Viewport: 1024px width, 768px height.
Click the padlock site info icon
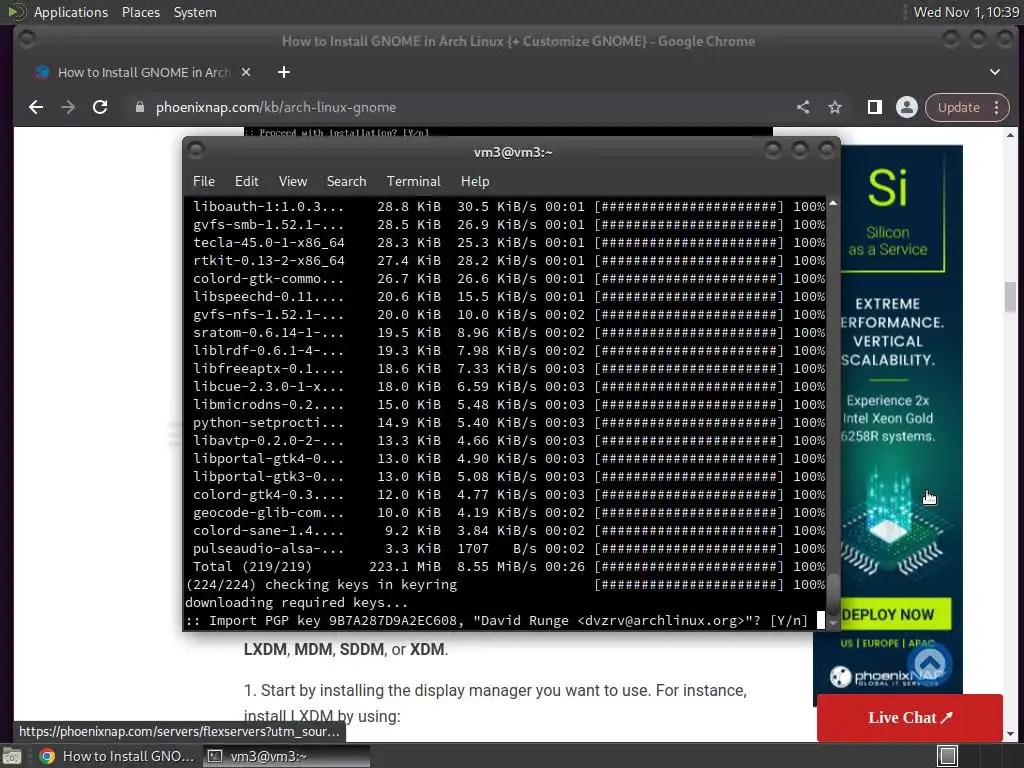(139, 107)
